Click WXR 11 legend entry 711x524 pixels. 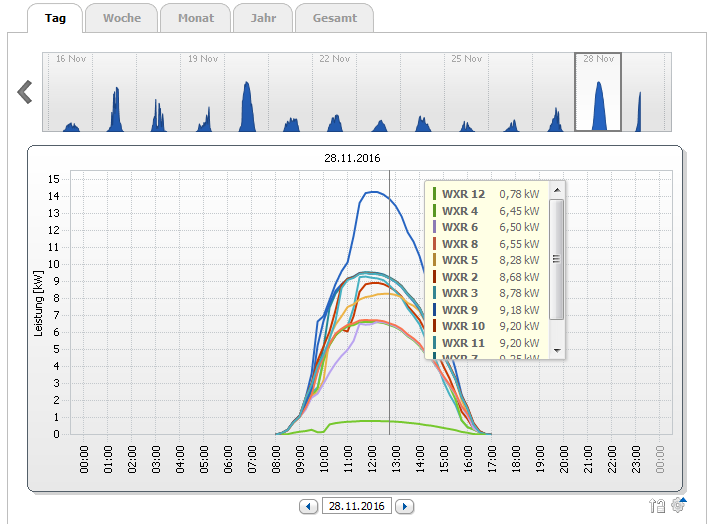pos(487,343)
